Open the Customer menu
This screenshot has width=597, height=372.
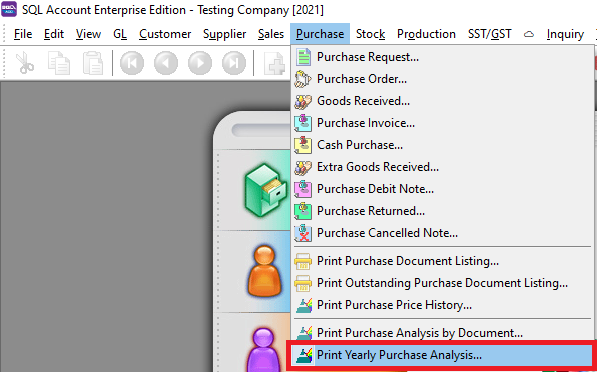165,34
